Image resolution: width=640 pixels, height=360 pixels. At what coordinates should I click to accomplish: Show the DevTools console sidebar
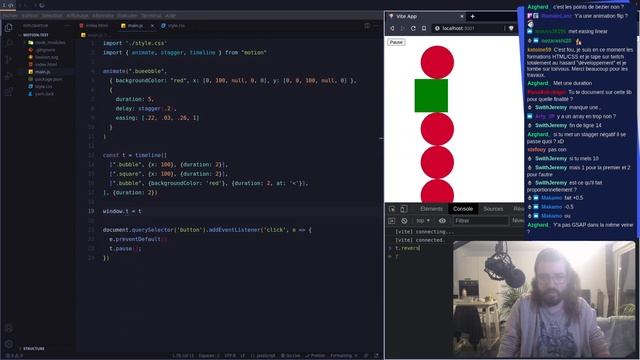coord(392,221)
